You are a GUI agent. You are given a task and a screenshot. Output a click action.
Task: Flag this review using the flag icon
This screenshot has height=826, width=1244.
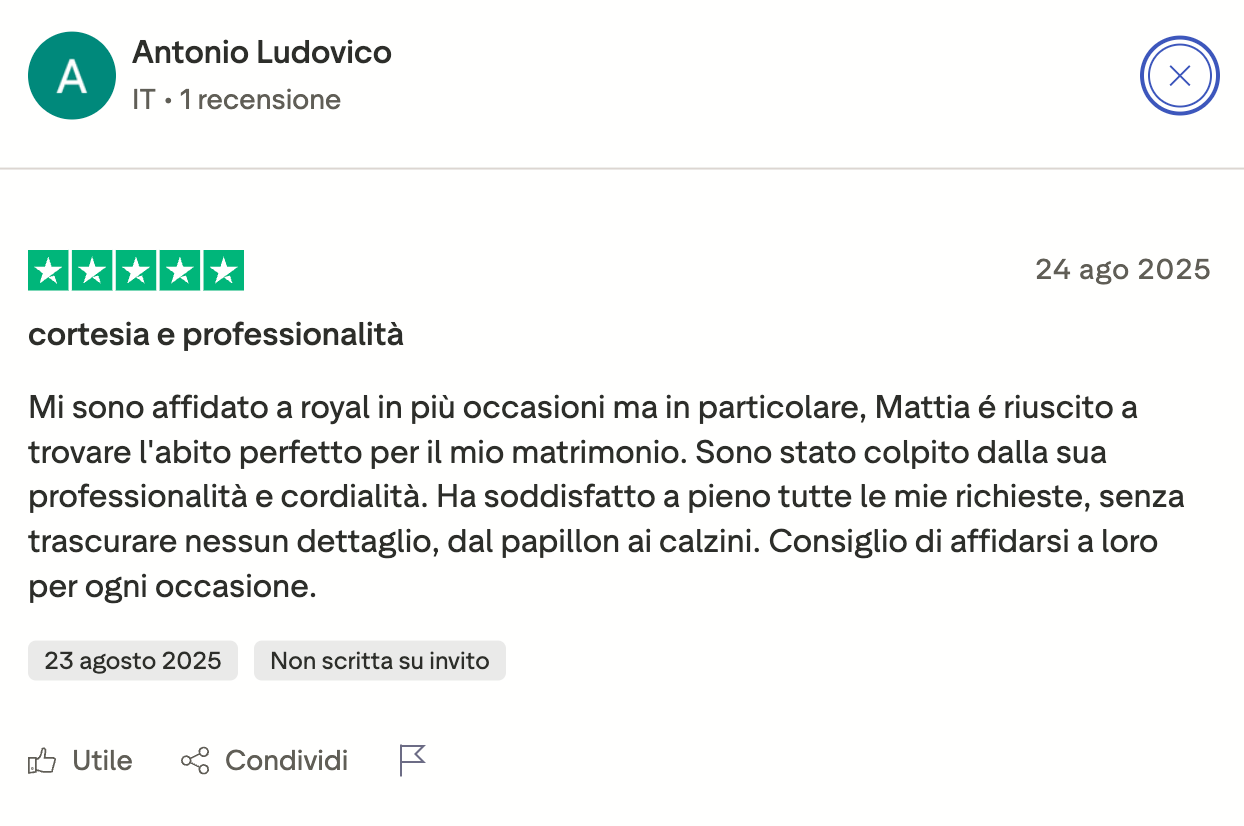point(412,760)
